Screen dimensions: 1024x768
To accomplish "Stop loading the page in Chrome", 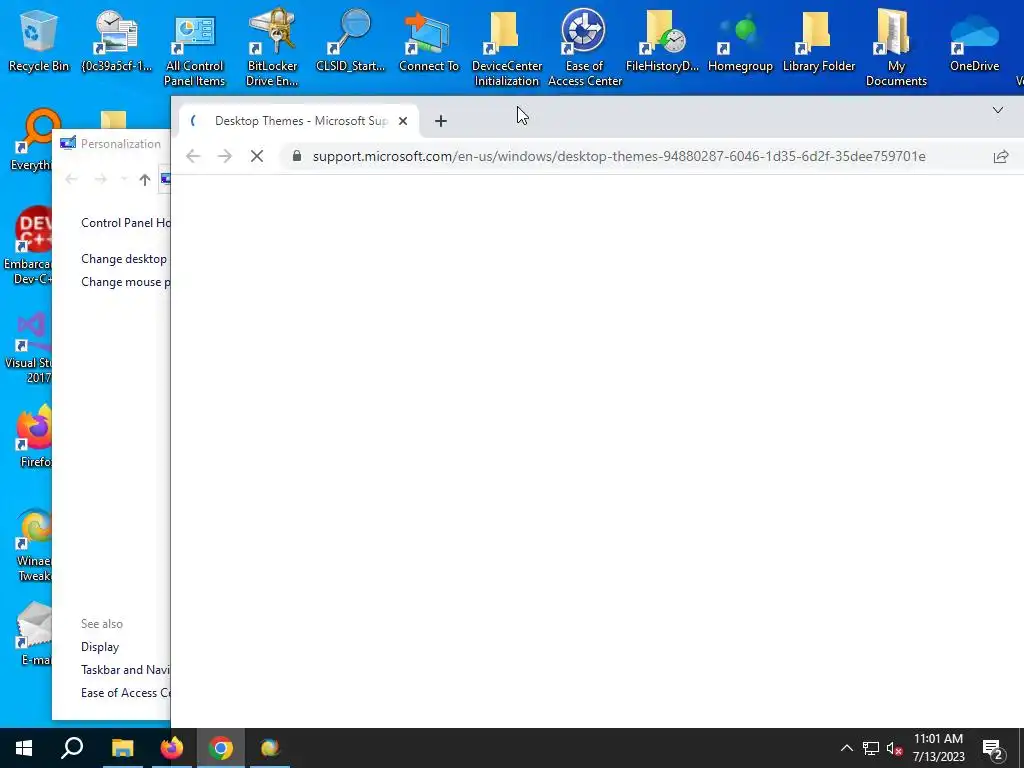I will (257, 156).
